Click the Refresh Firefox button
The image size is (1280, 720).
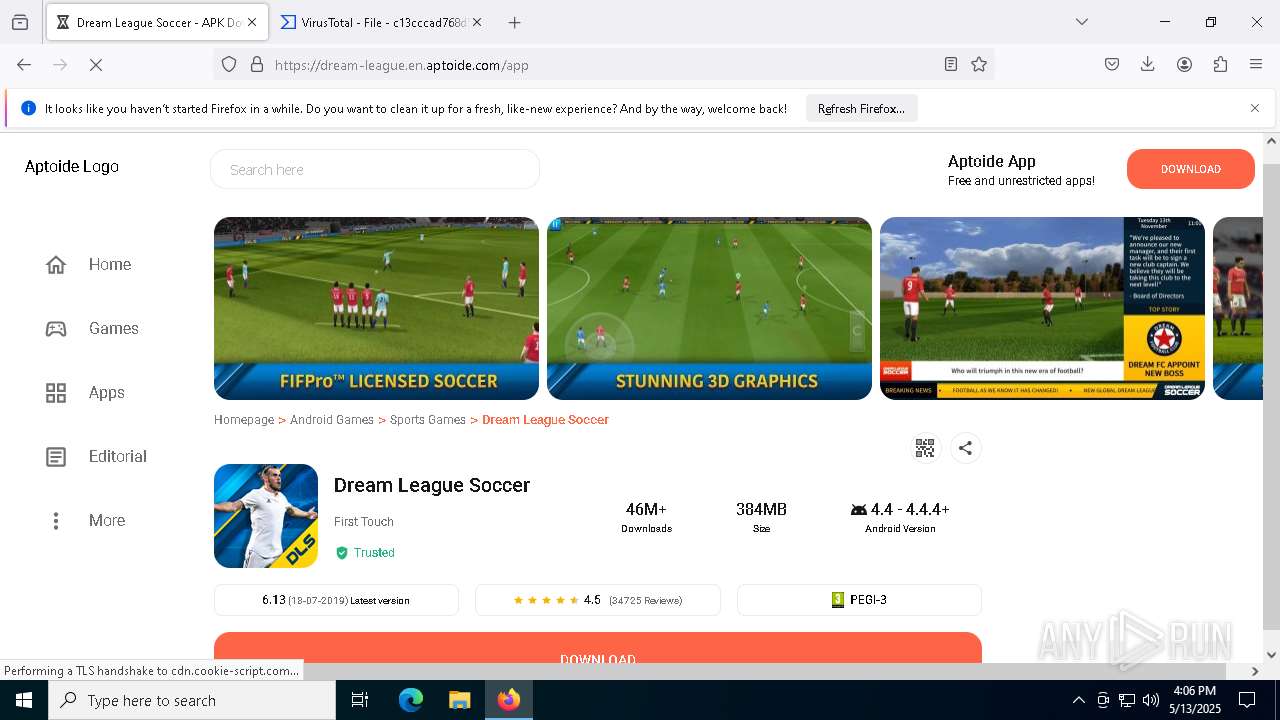pyautogui.click(x=861, y=108)
